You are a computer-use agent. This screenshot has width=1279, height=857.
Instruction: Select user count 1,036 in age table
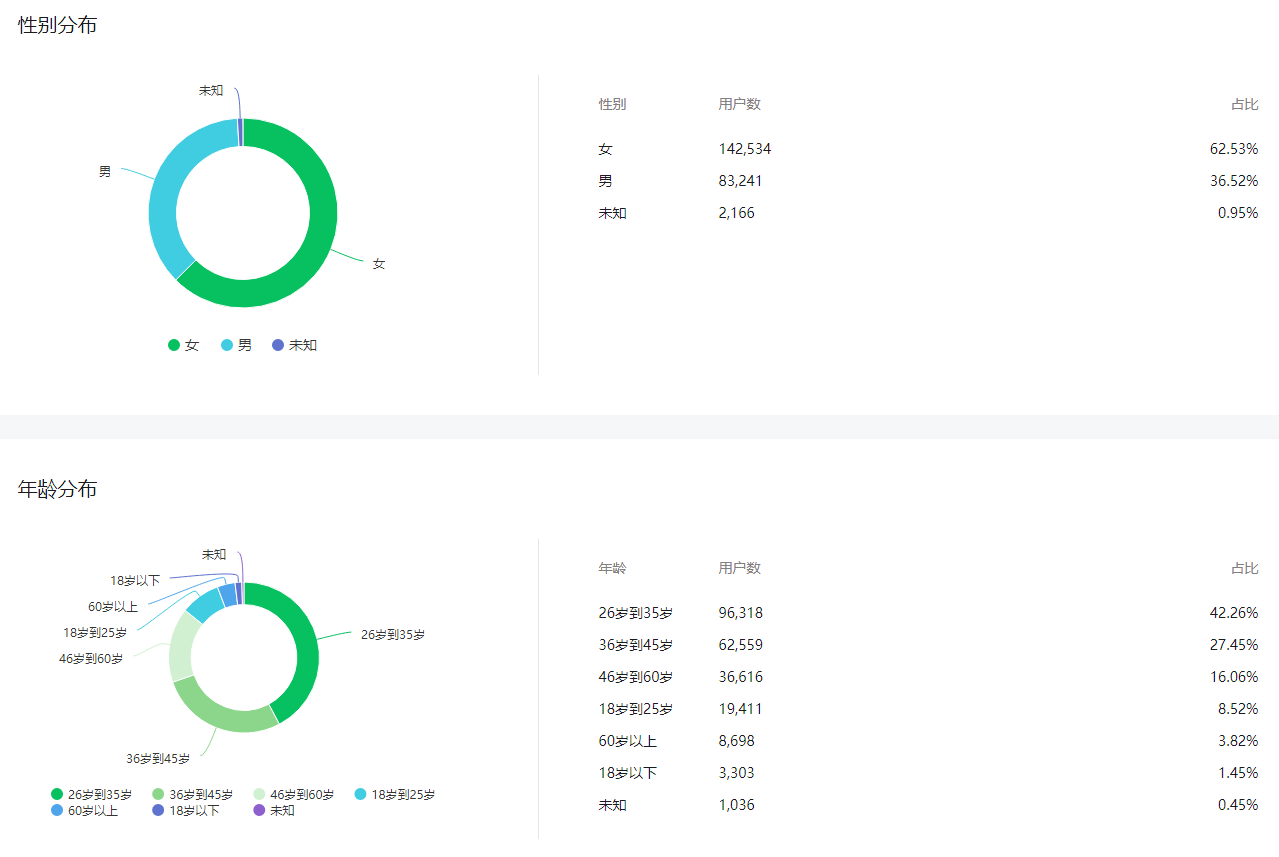(x=737, y=805)
